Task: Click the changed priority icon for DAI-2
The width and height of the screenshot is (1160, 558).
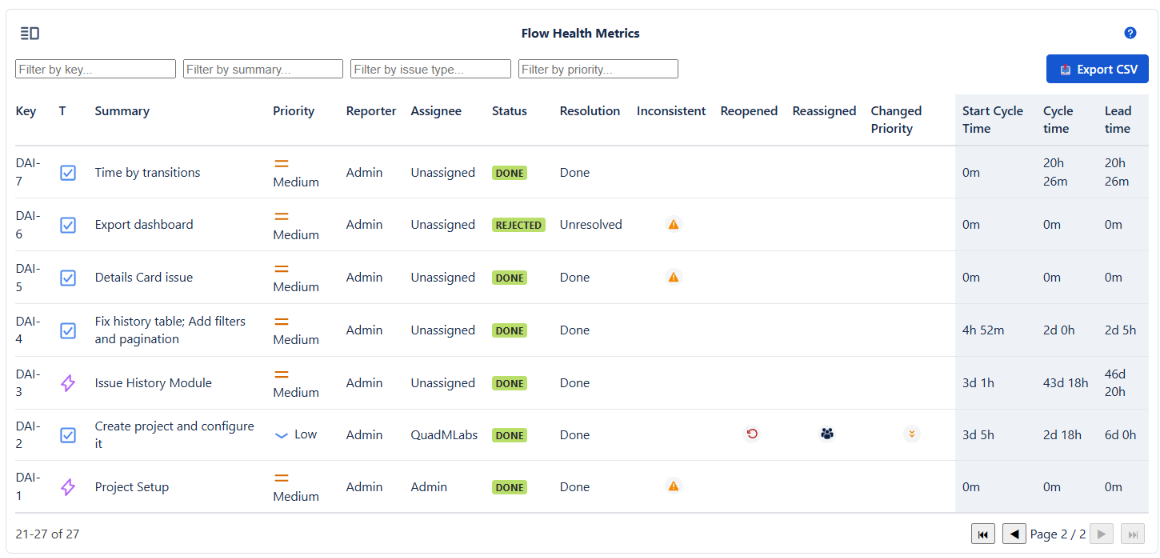Action: (x=911, y=434)
